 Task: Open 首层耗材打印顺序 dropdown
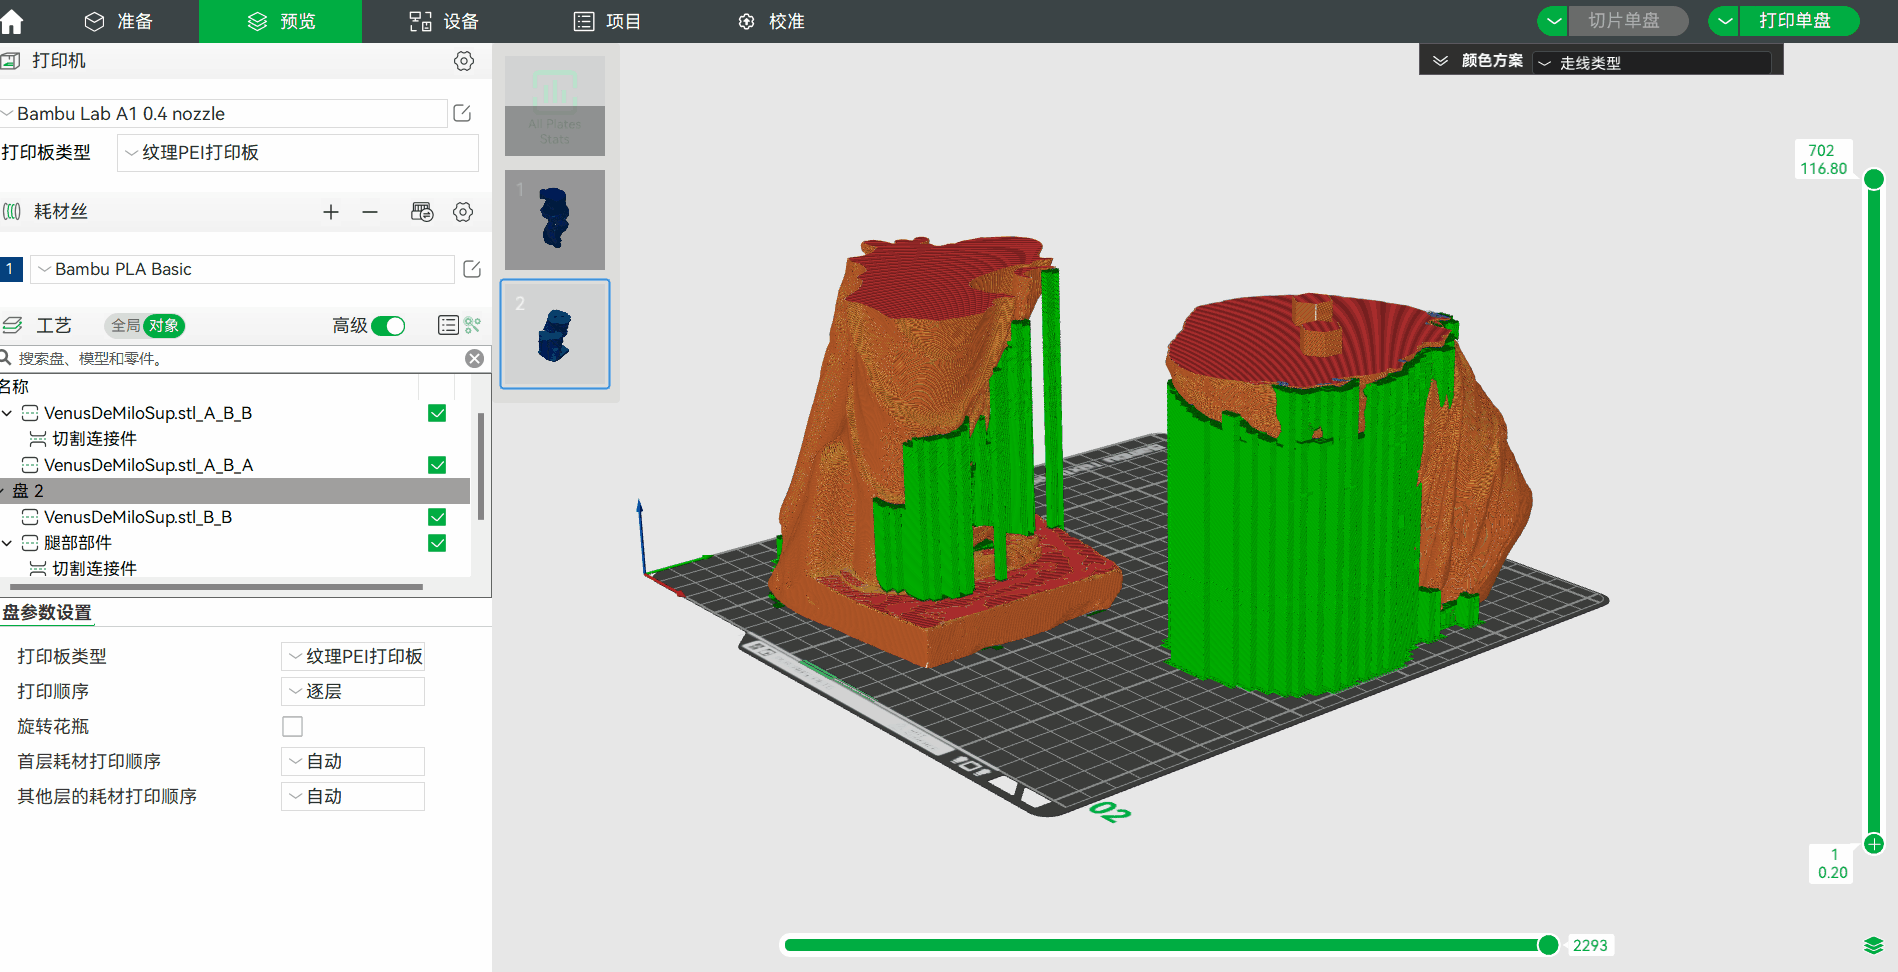coord(353,761)
